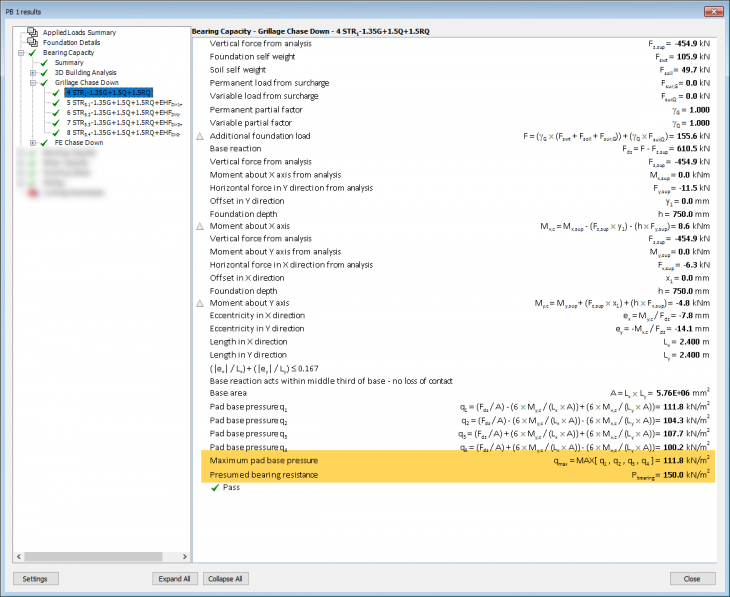Click the green Pass checkmark icon
The width and height of the screenshot is (730, 597).
pos(214,488)
